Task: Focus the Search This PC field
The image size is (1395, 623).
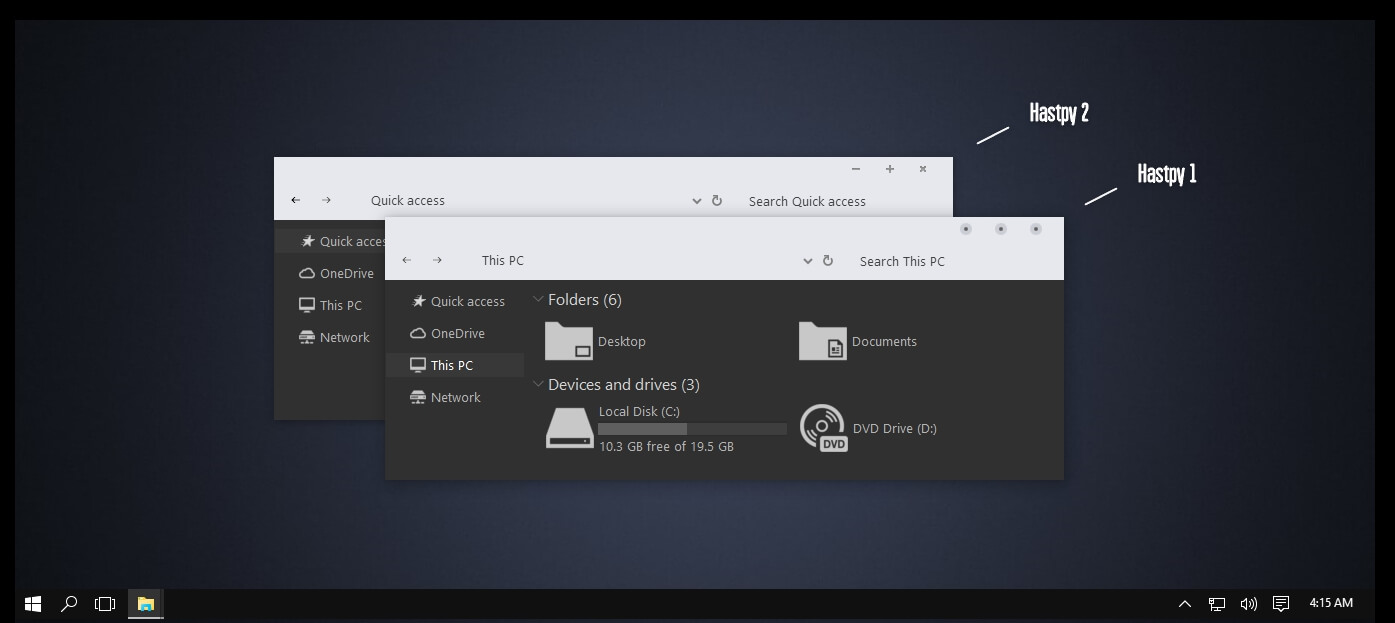Action: coord(902,261)
